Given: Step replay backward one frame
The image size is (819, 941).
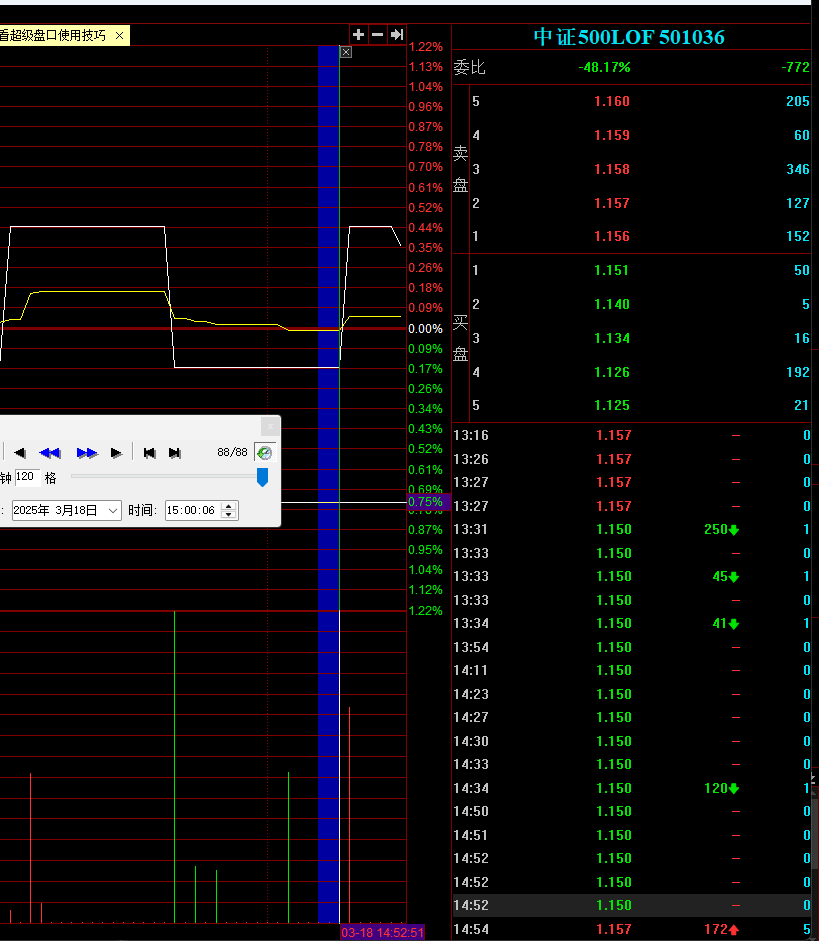Looking at the screenshot, I should click(x=19, y=453).
